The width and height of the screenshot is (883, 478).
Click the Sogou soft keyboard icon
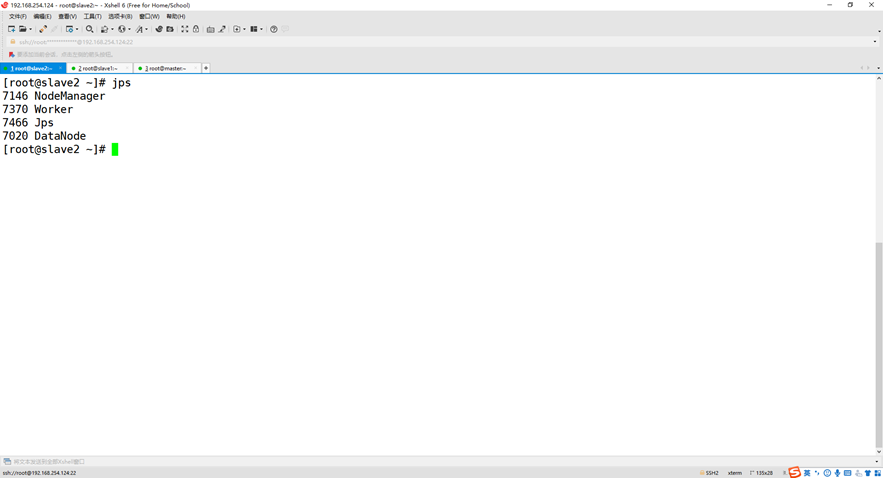848,473
